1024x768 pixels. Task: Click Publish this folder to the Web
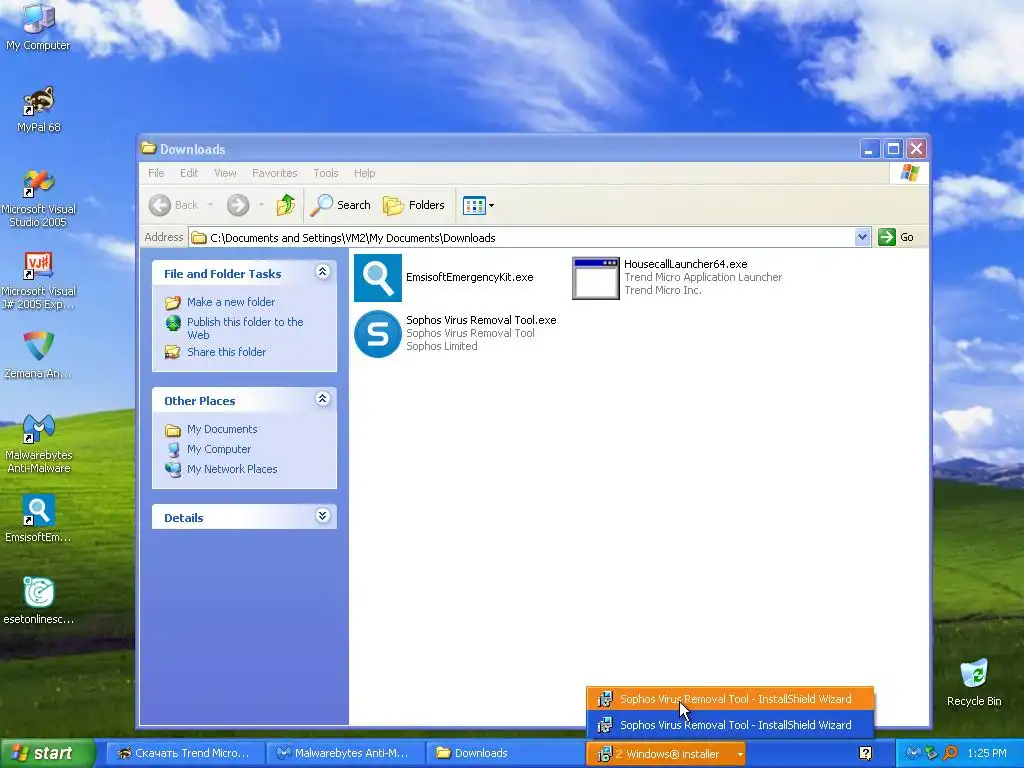(x=245, y=328)
